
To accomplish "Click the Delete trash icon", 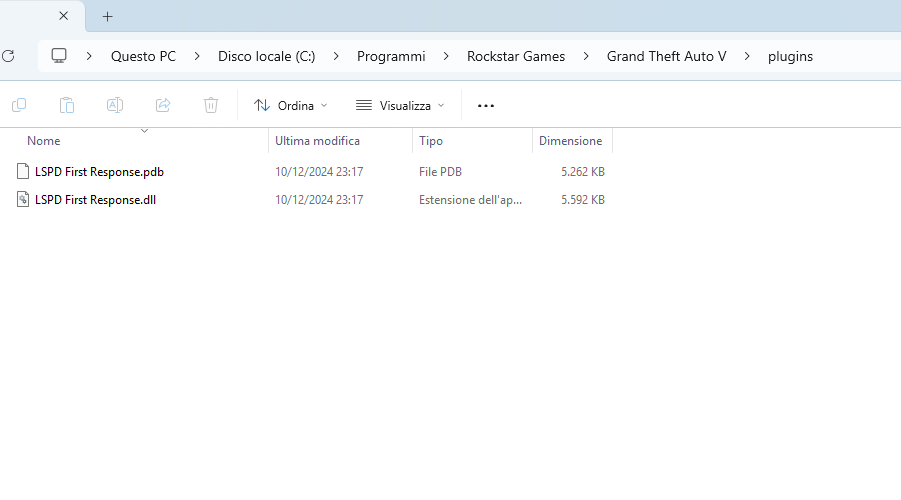I will coord(211,105).
